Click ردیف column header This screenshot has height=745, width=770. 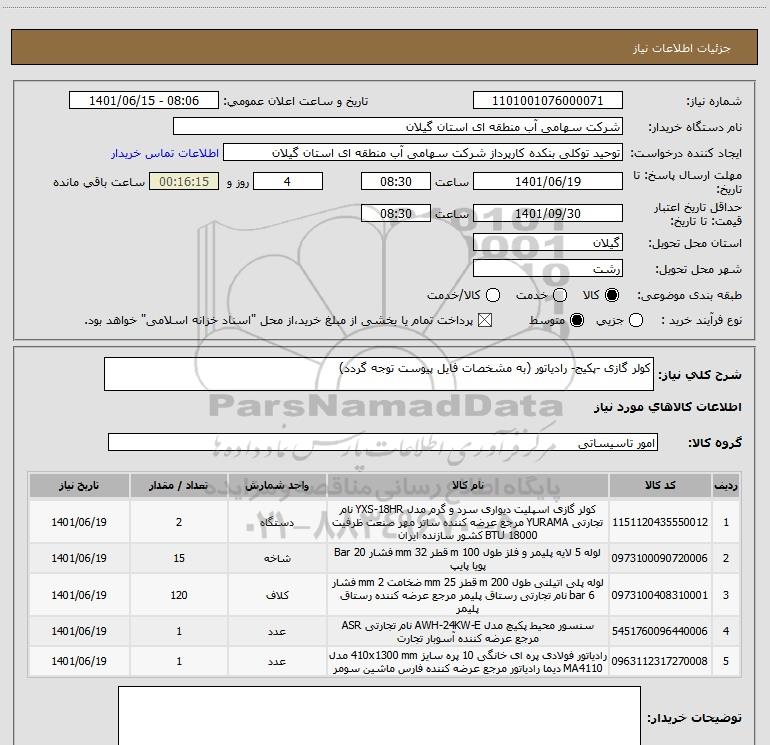coord(726,485)
